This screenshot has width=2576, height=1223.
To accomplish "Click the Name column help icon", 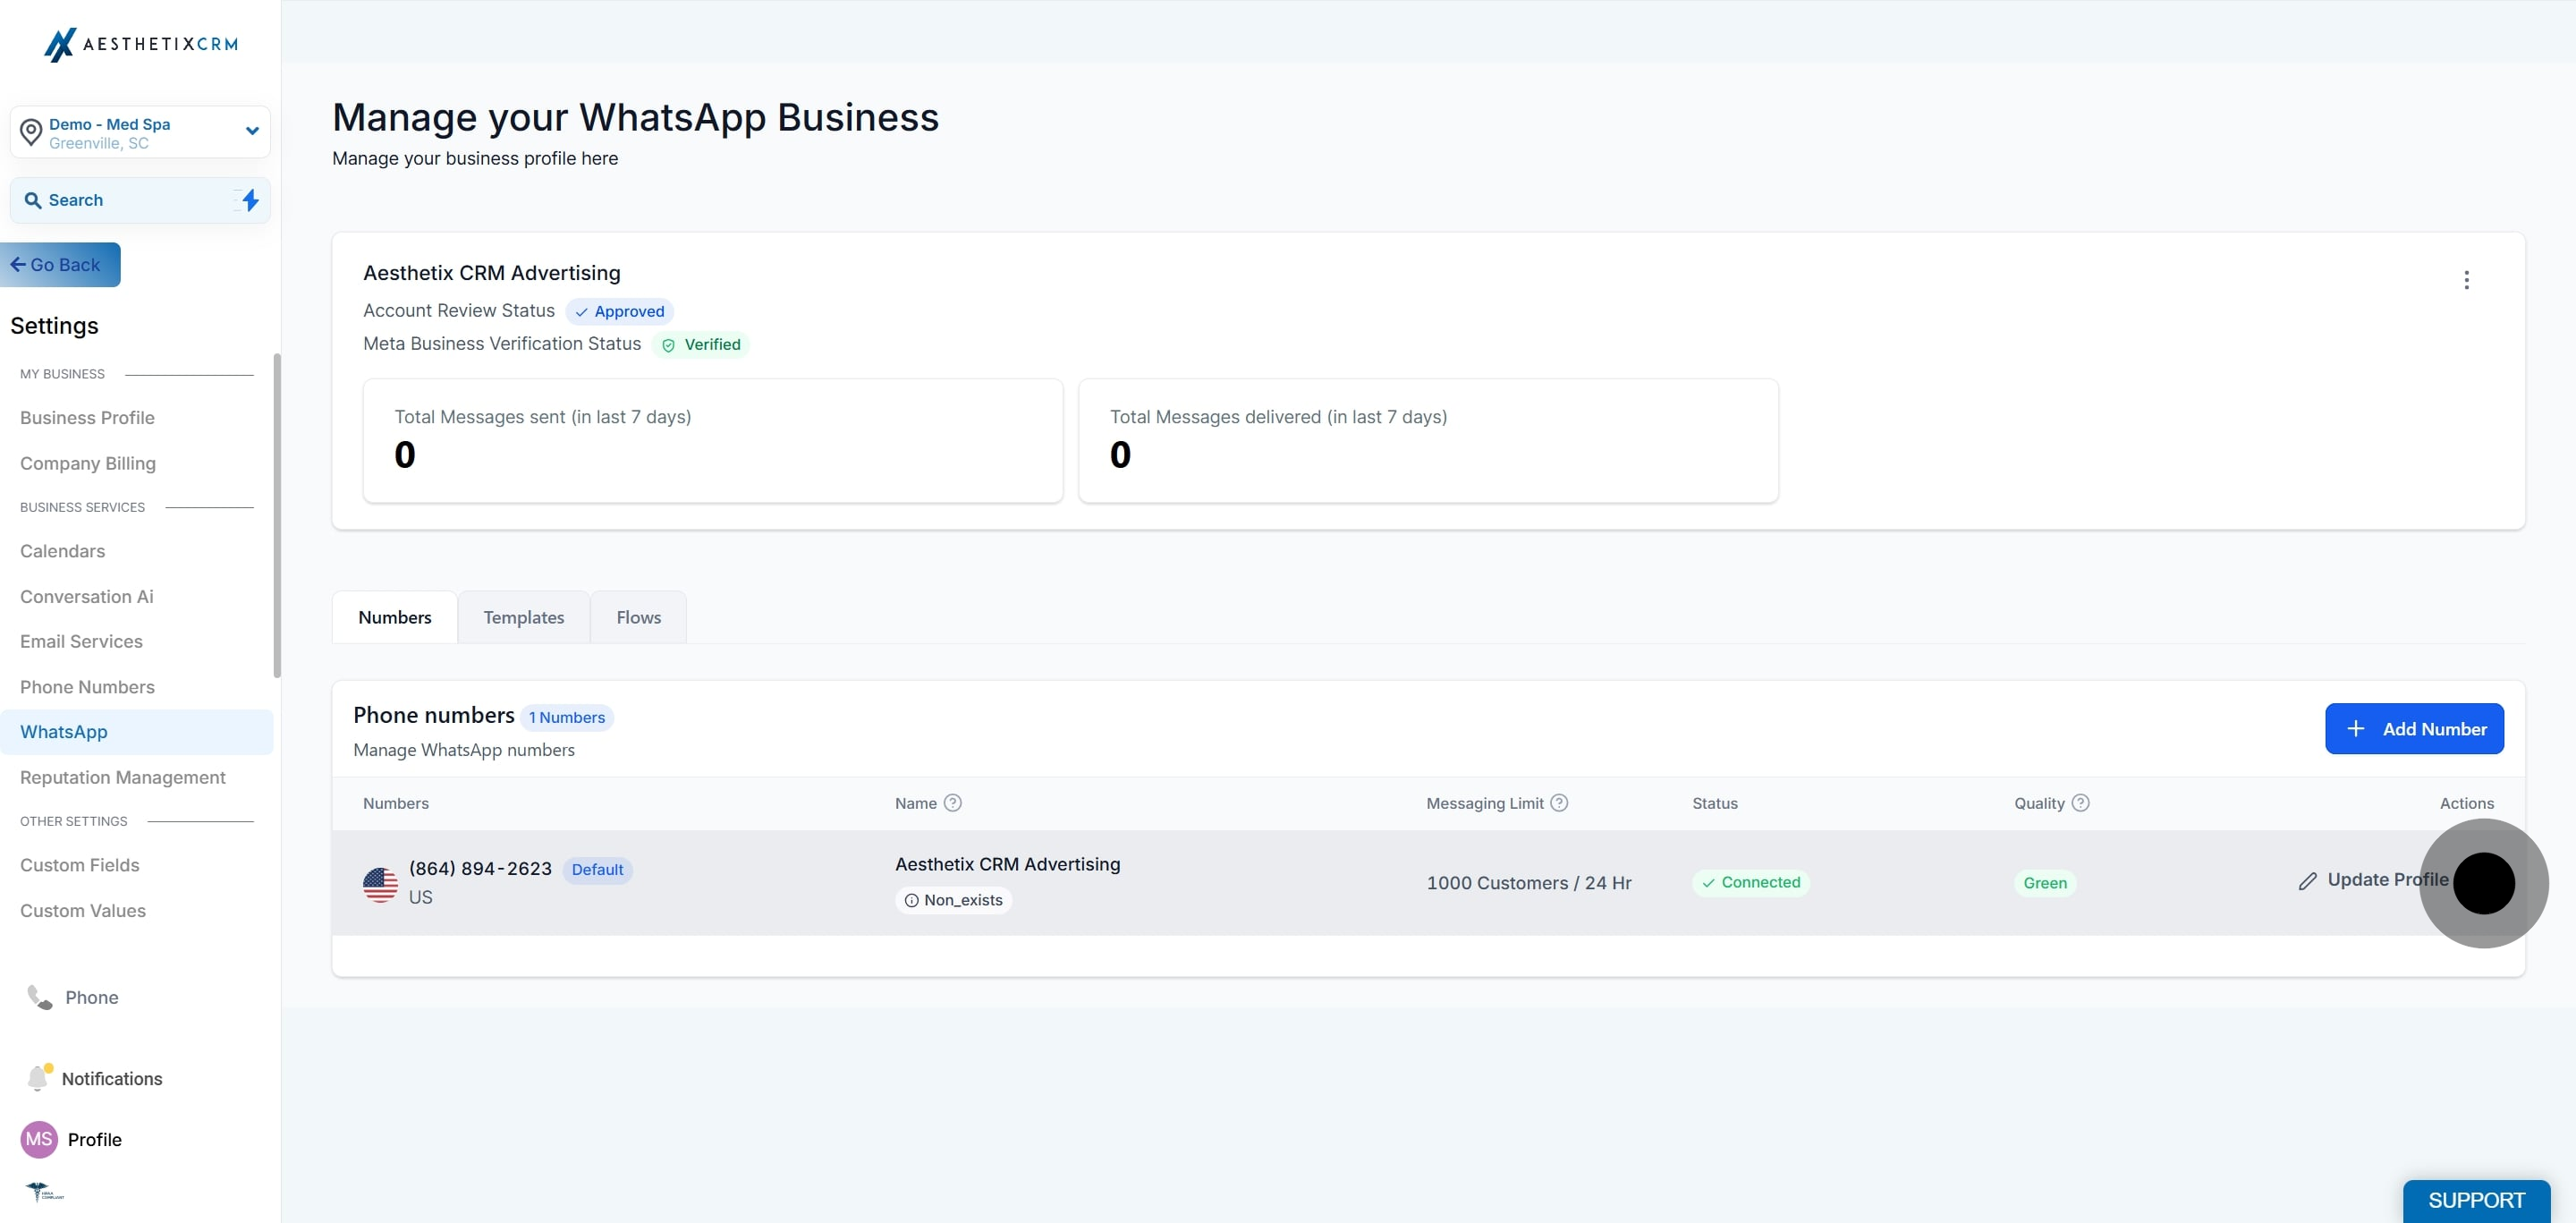I will 953,803.
